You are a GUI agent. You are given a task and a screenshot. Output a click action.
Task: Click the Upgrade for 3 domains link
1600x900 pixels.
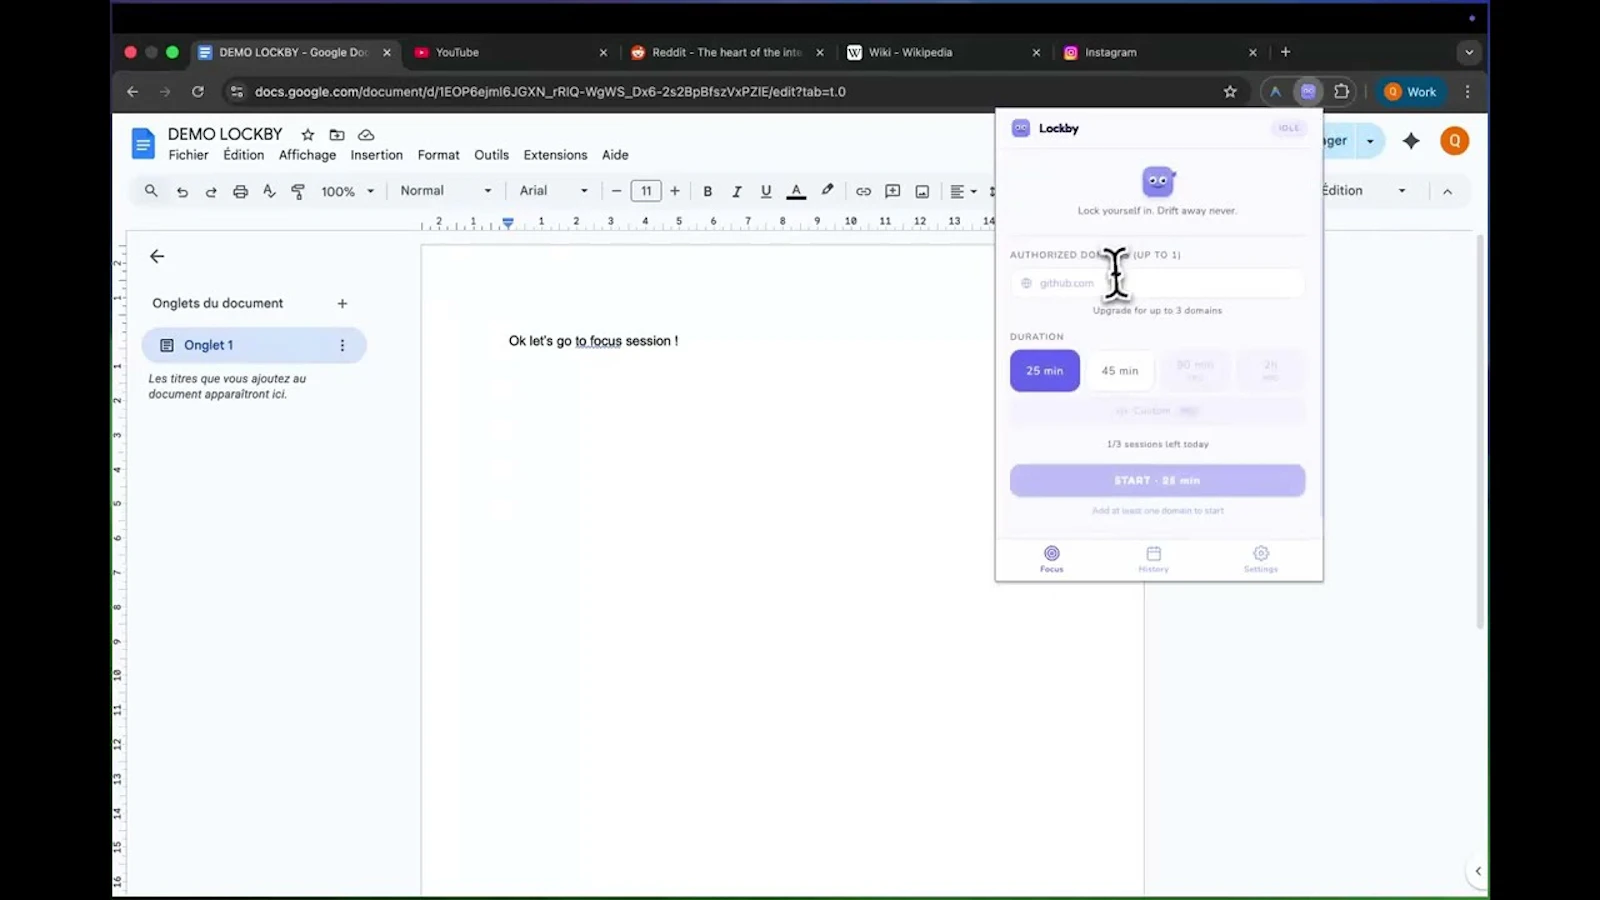1157,310
